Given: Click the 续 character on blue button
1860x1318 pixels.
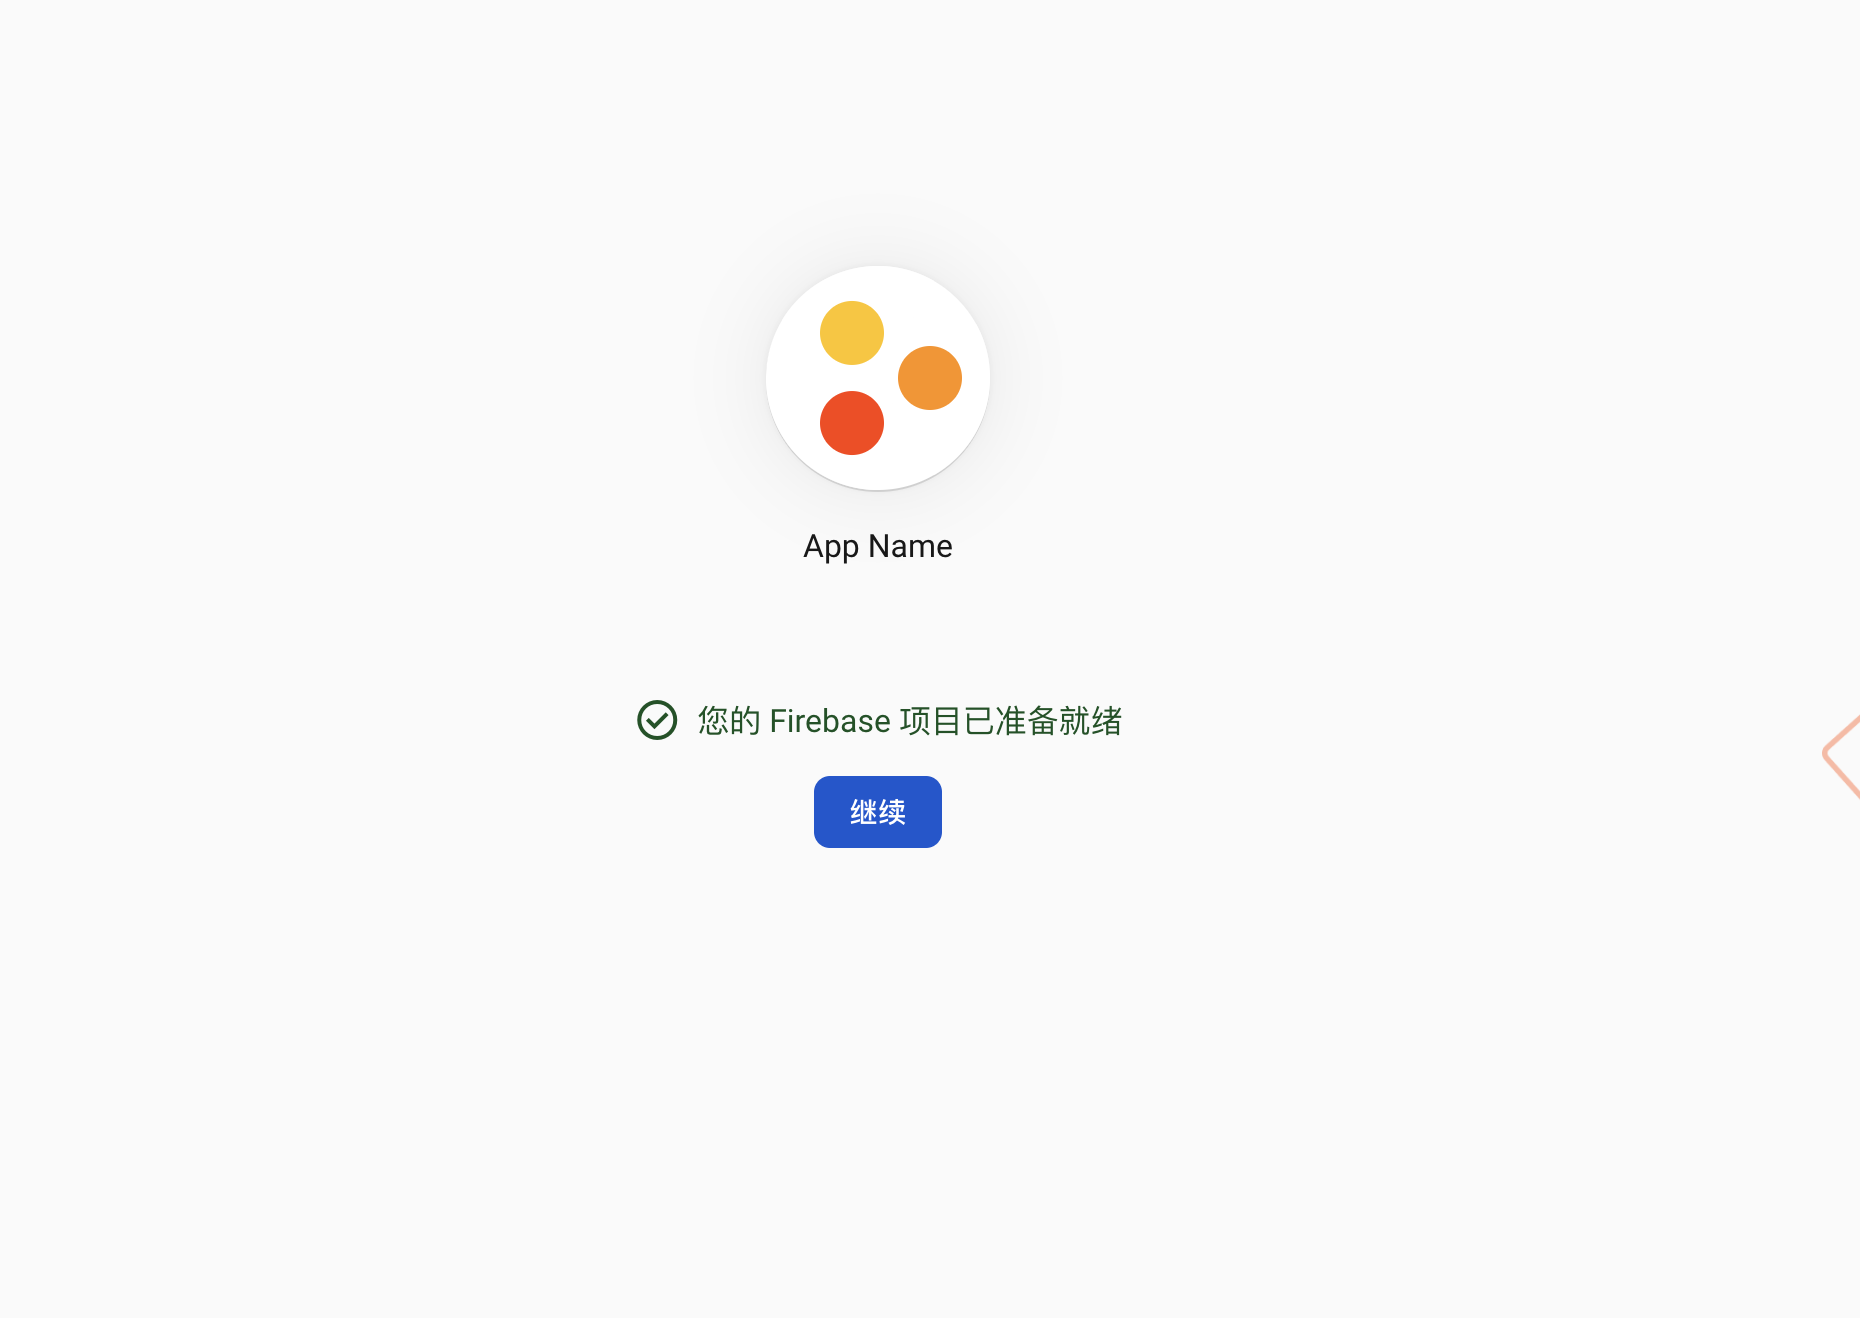Looking at the screenshot, I should (892, 812).
